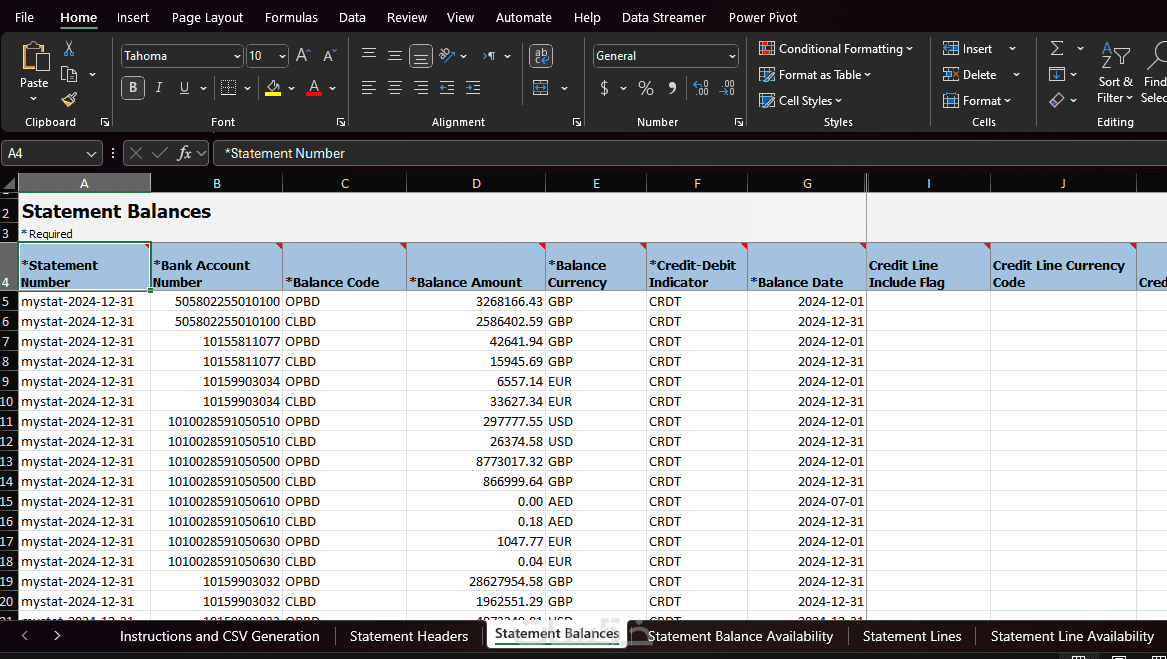Screen dimensions: 1167x659
Task: Click the Format Painter brush icon
Action: click(69, 99)
